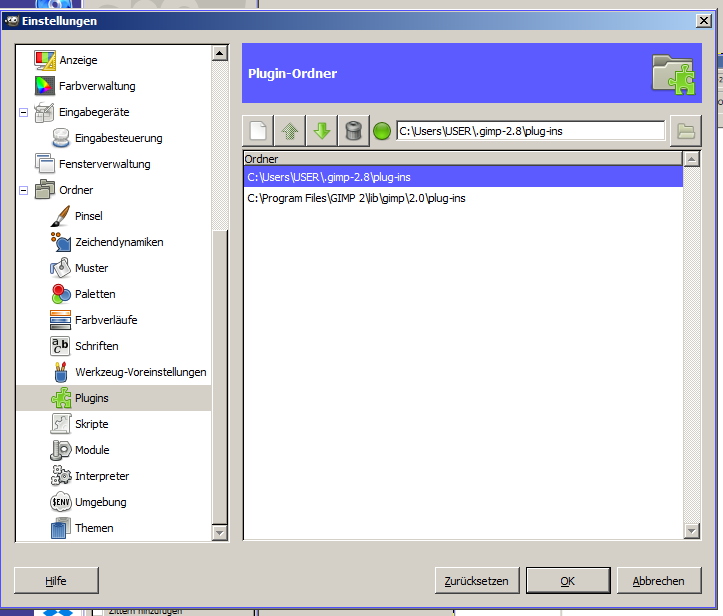The image size is (723, 616).
Task: Select the Anzeige label in tree
Action: point(78,60)
